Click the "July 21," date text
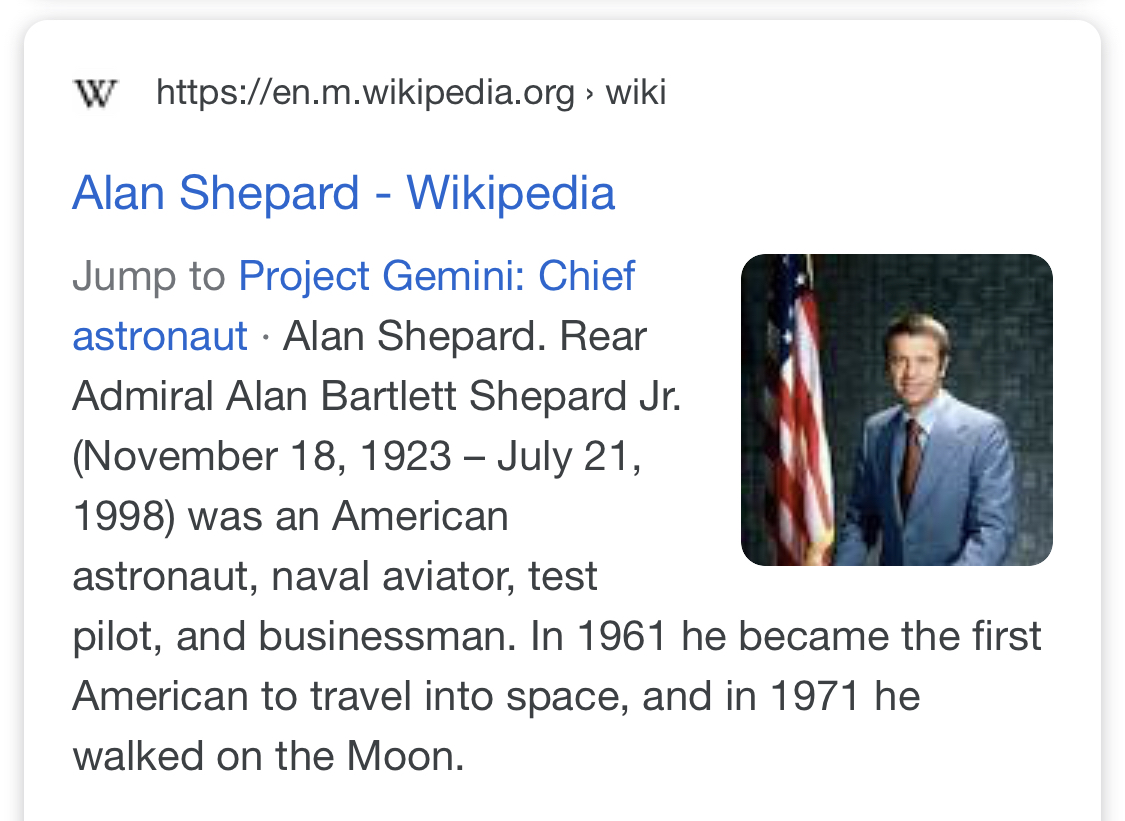 (x=569, y=456)
